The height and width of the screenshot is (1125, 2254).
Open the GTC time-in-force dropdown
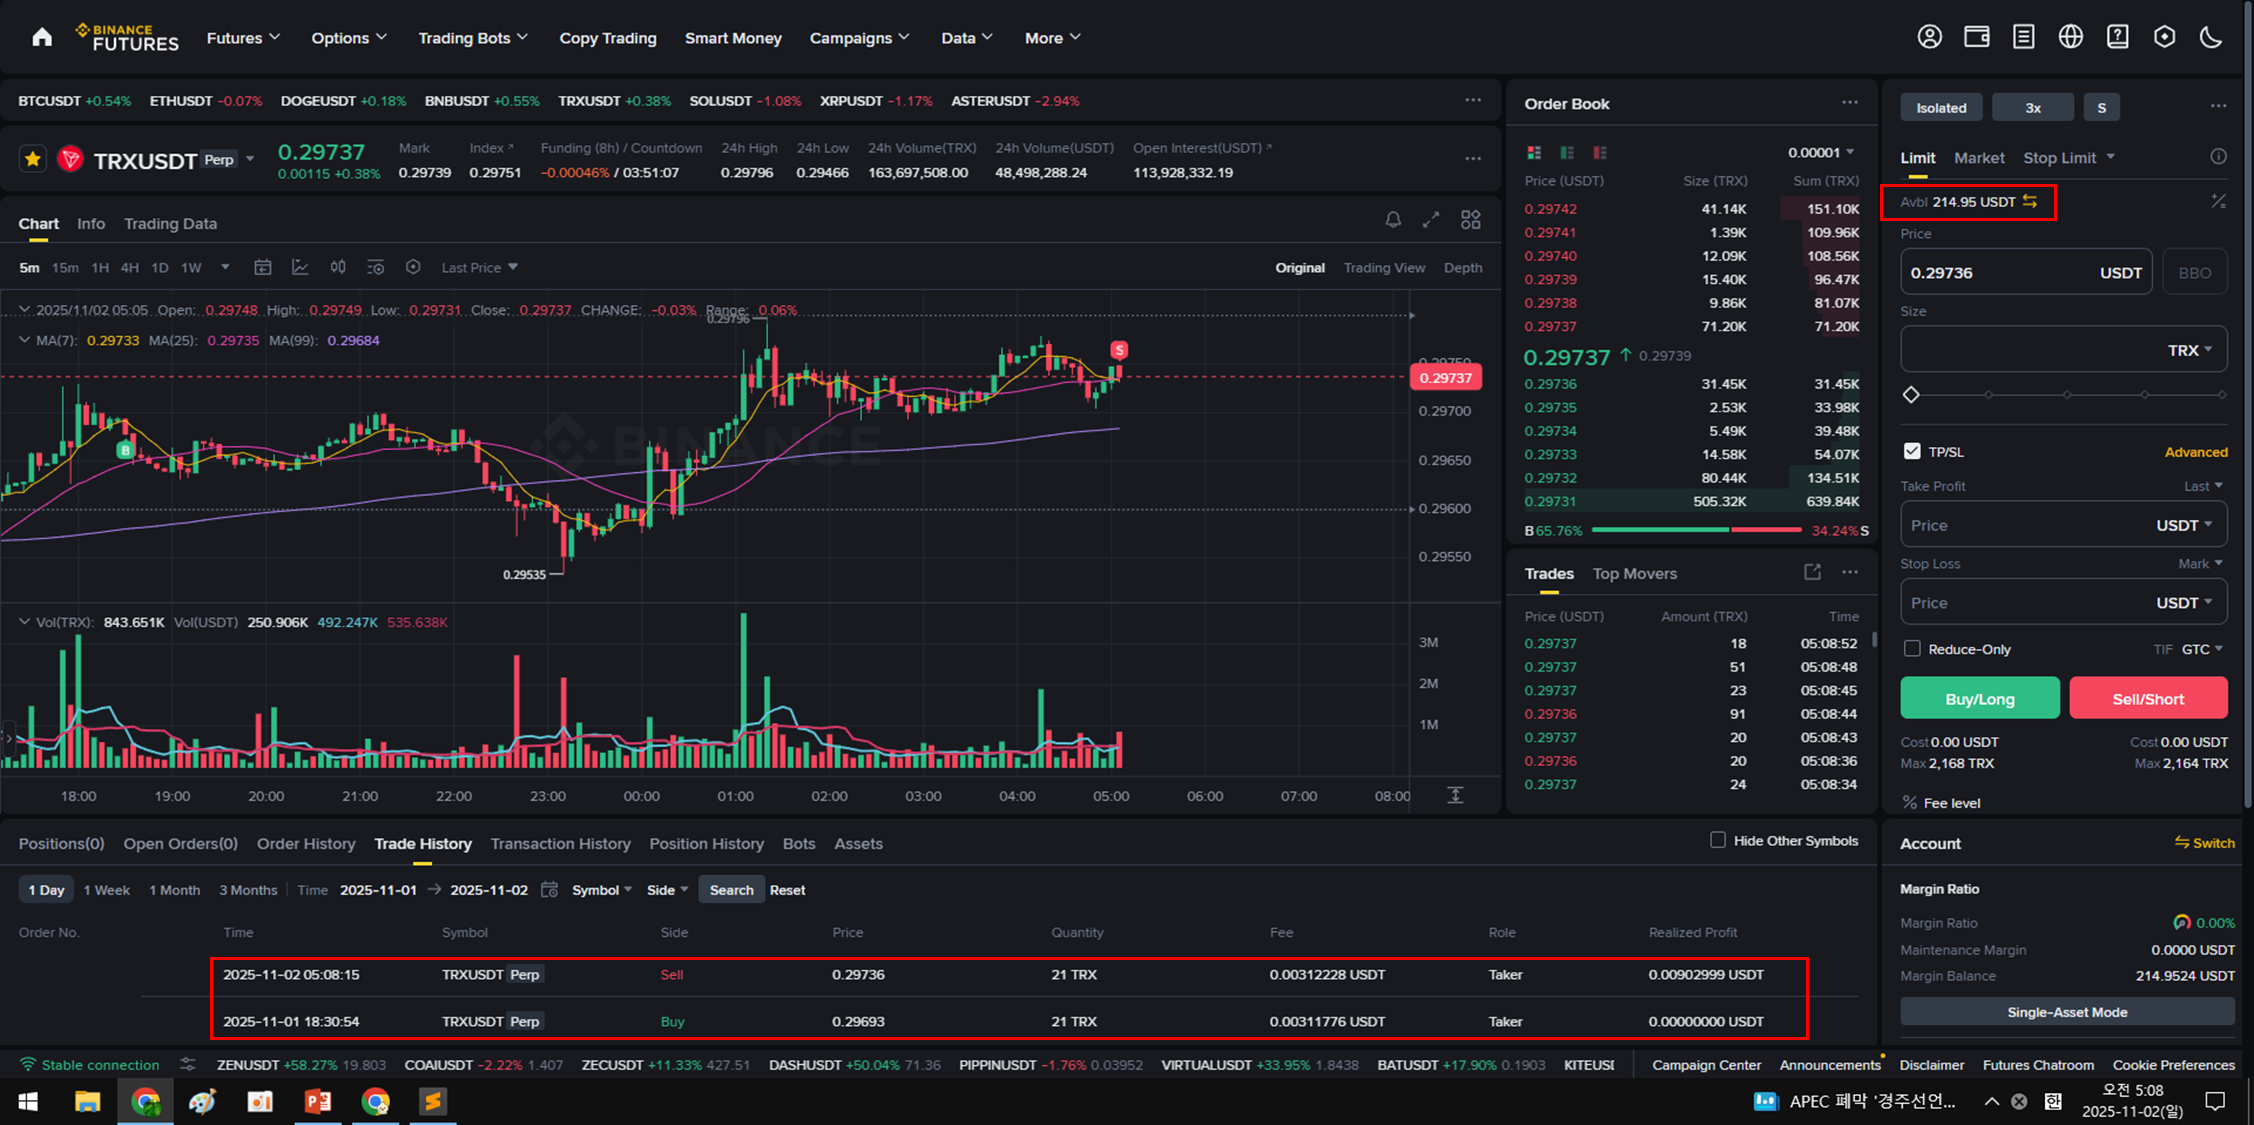click(x=2201, y=649)
